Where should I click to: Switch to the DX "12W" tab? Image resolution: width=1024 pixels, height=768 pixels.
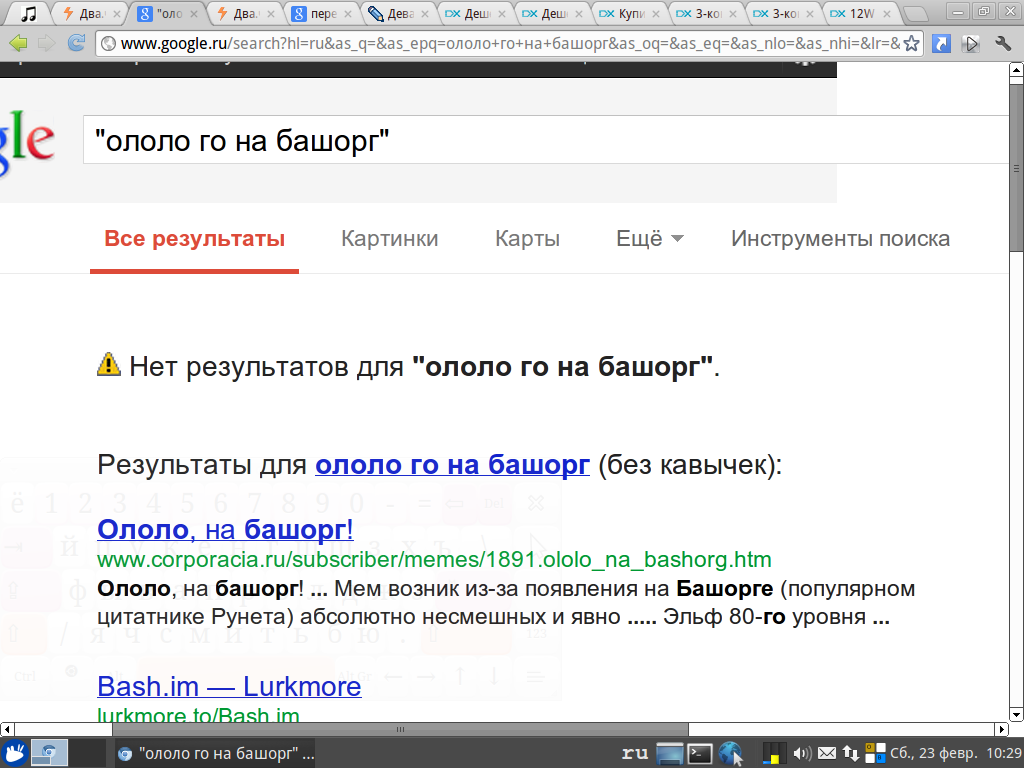click(861, 13)
